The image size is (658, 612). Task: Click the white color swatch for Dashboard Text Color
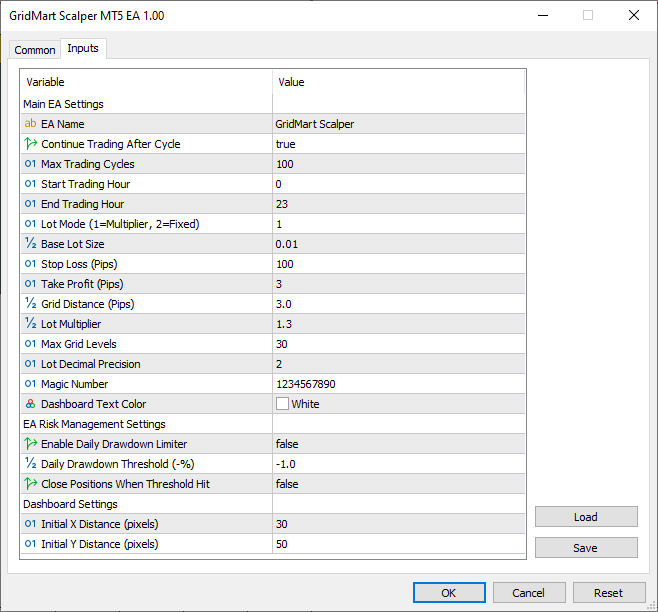(x=282, y=404)
